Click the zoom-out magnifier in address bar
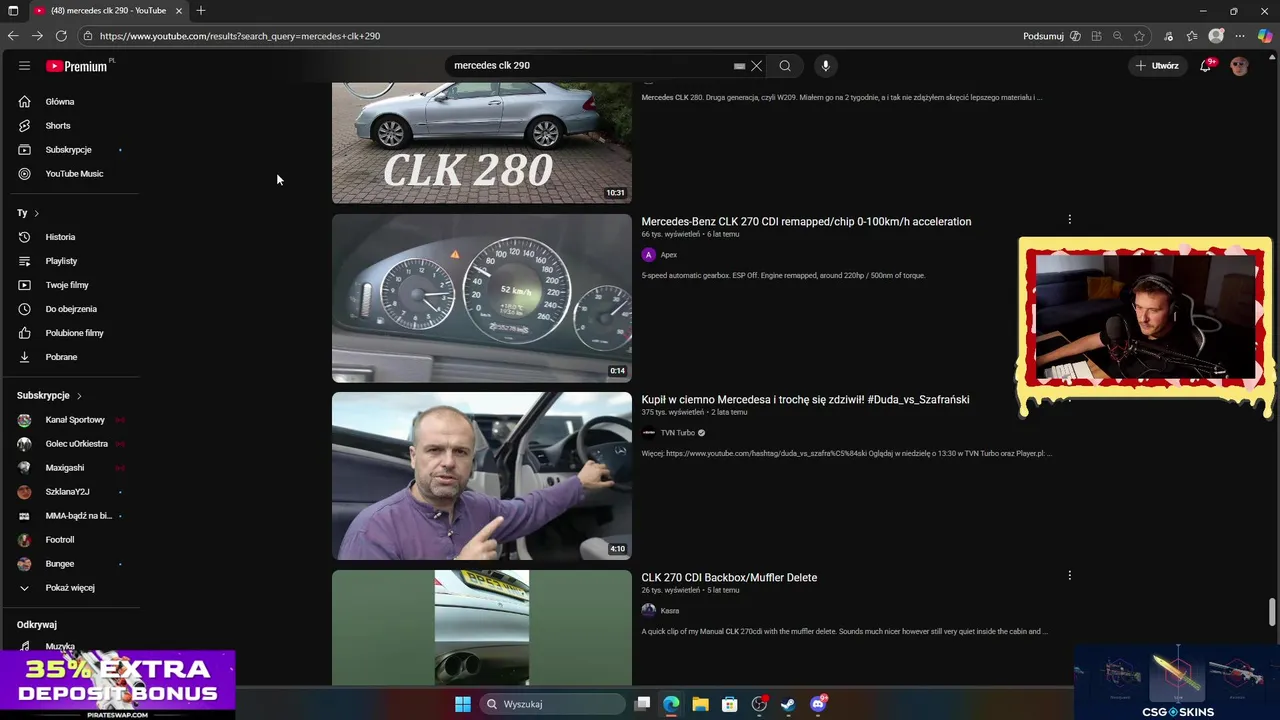The height and width of the screenshot is (720, 1280). coord(1118,36)
